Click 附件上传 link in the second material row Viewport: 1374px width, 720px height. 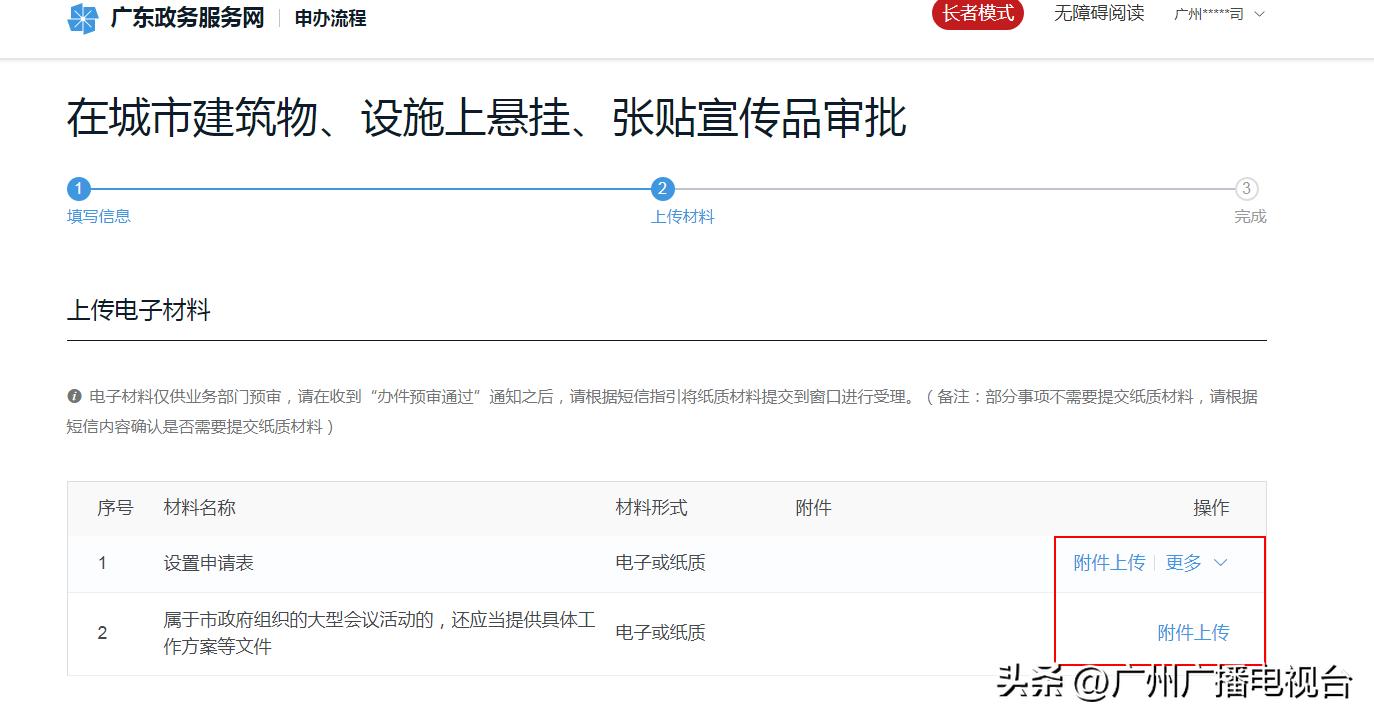pos(1195,632)
